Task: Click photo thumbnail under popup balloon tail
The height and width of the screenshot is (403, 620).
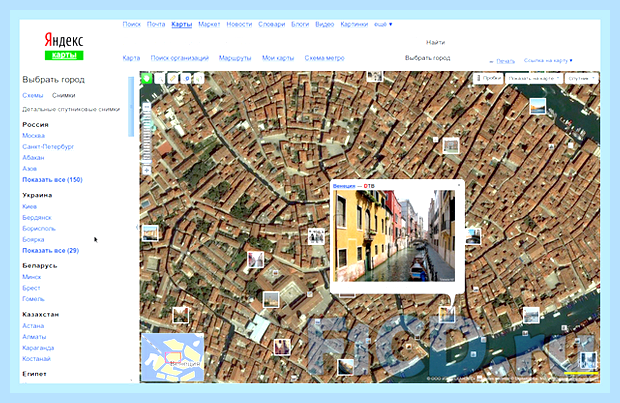Action: [x=447, y=315]
